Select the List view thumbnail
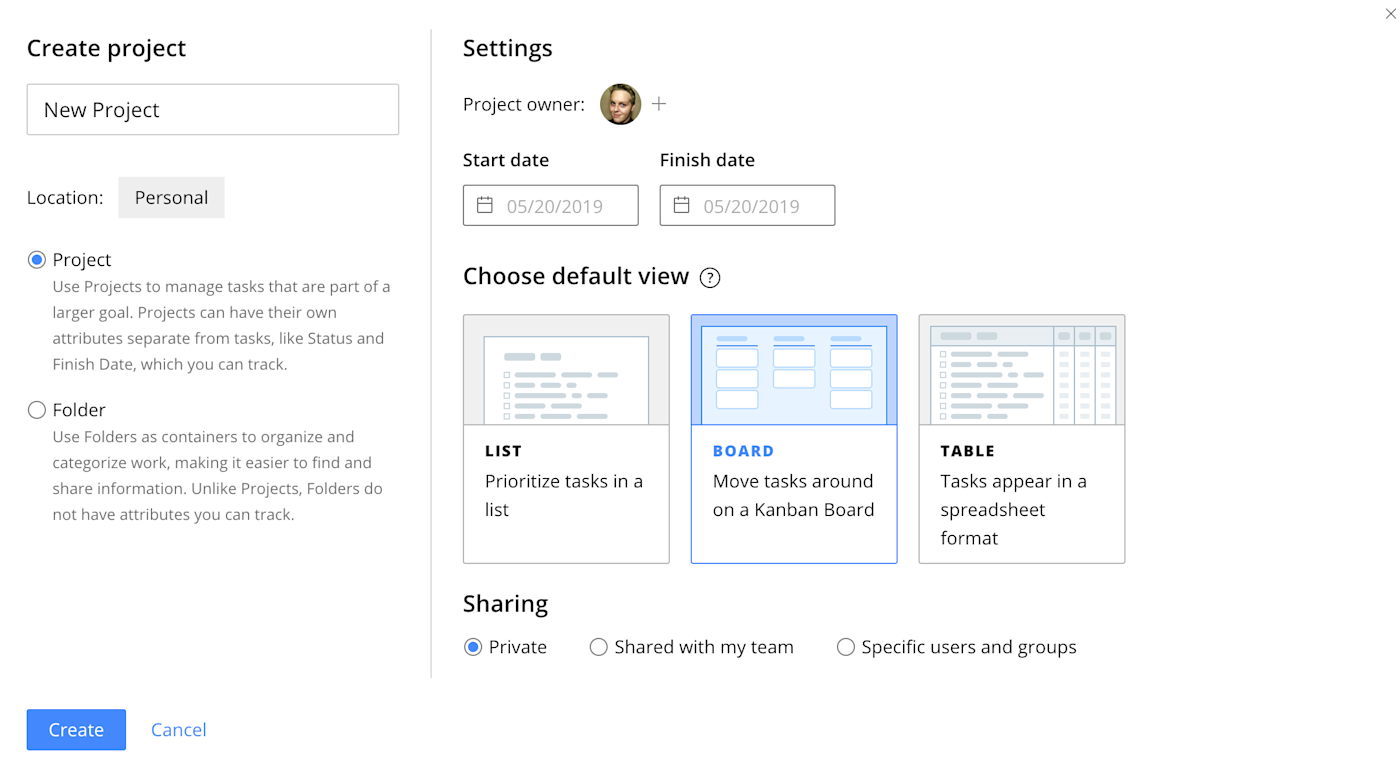Screen dimensions: 1400x779 566,370
